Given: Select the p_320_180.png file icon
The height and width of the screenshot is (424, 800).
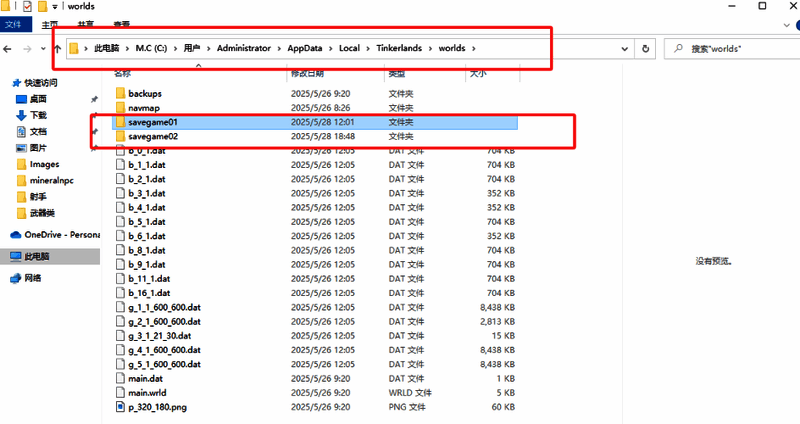Looking at the screenshot, I should pos(120,406).
